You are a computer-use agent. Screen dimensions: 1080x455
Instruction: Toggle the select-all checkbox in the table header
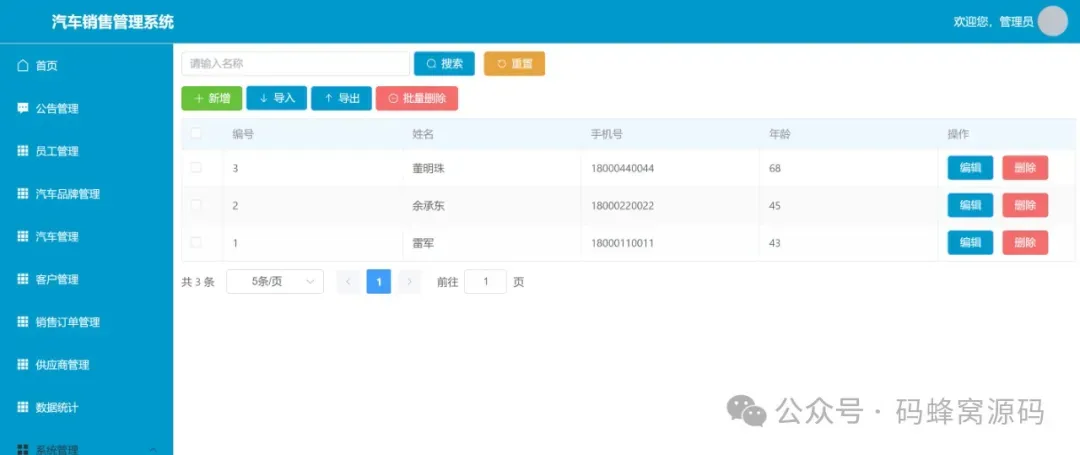196,134
